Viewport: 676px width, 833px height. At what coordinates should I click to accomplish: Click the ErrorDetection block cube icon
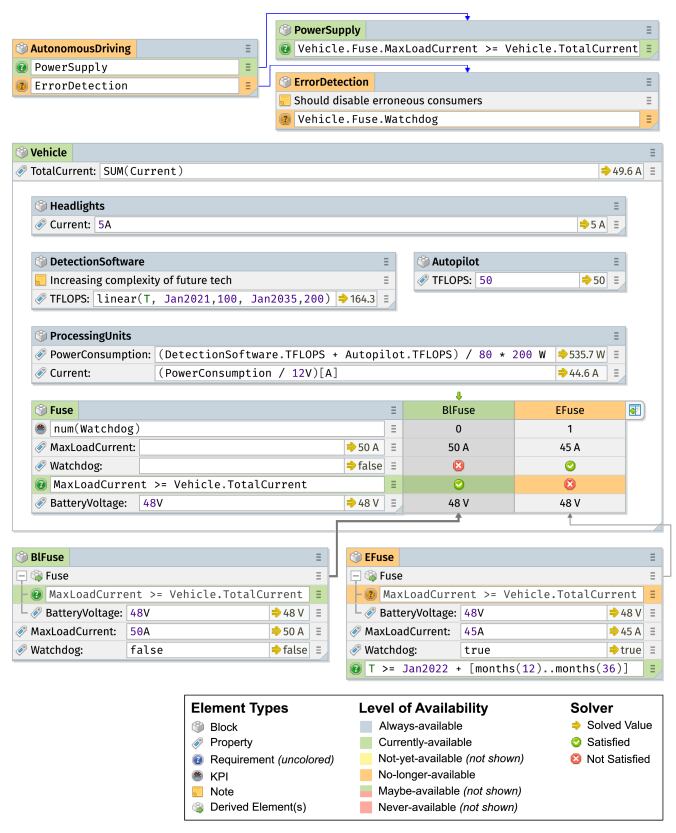click(x=285, y=82)
